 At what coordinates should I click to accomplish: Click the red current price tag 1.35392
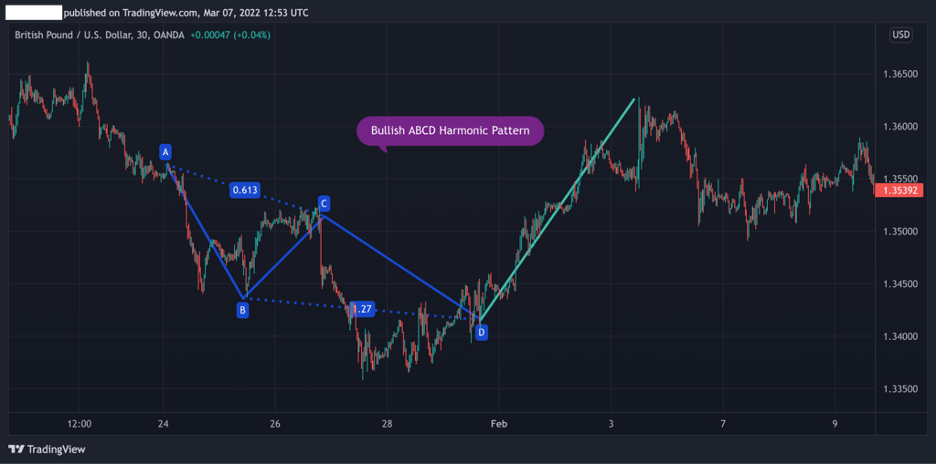point(903,189)
